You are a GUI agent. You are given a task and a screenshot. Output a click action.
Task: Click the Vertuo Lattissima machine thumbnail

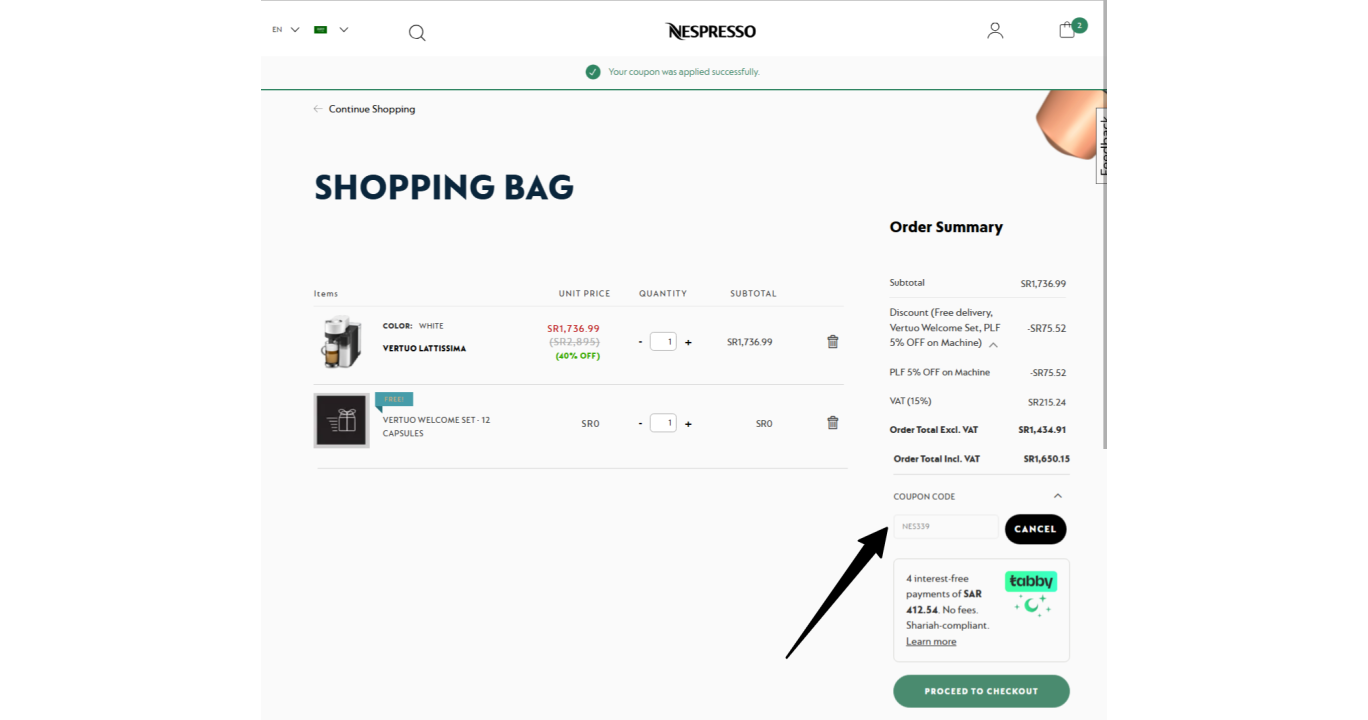pos(341,342)
